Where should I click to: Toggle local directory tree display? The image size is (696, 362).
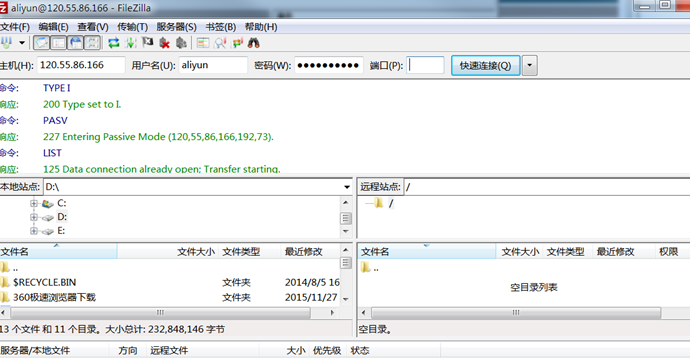59,43
